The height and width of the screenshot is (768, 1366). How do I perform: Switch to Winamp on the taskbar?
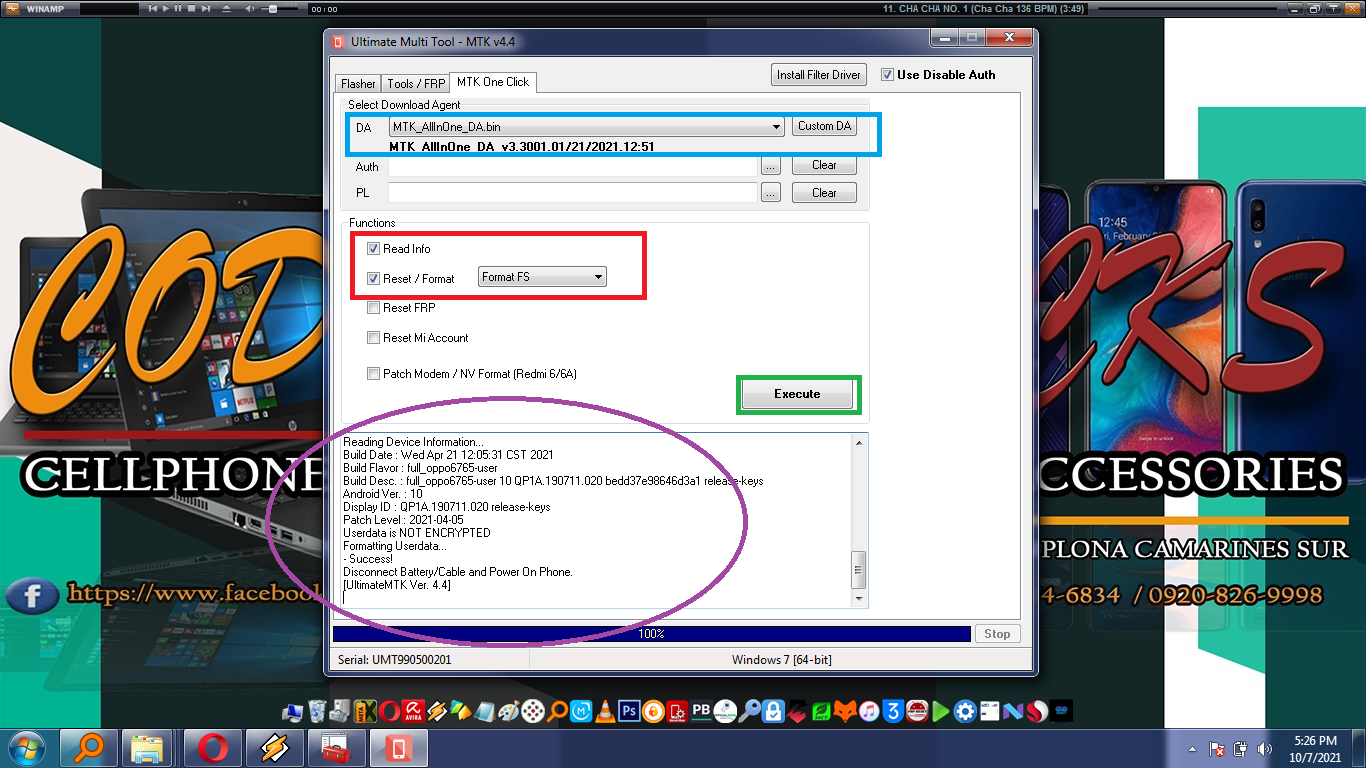tap(274, 748)
